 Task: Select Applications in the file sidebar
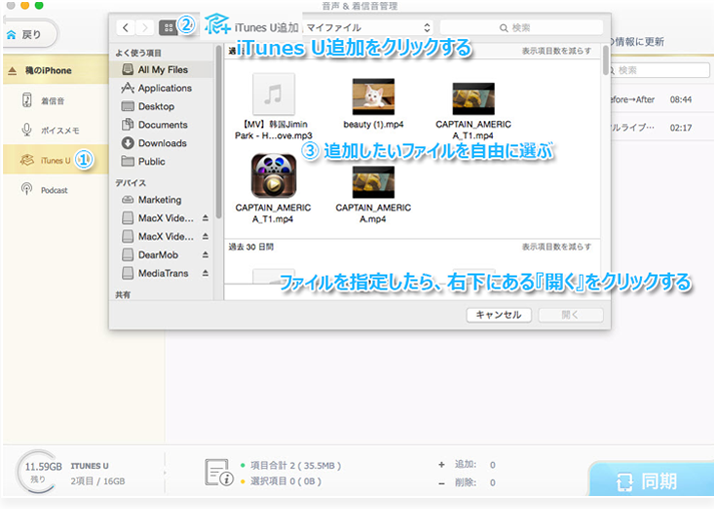(x=164, y=88)
